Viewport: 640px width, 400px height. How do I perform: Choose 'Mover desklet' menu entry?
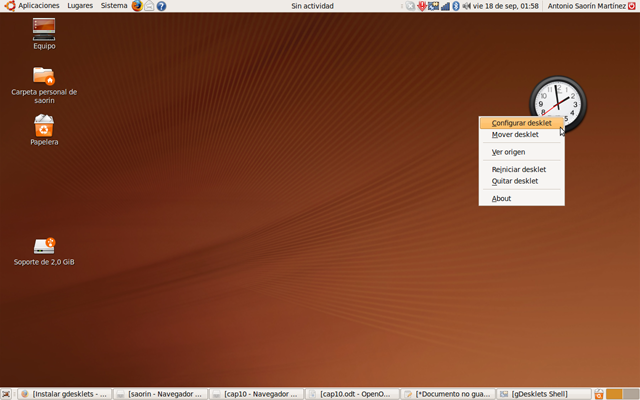point(515,134)
